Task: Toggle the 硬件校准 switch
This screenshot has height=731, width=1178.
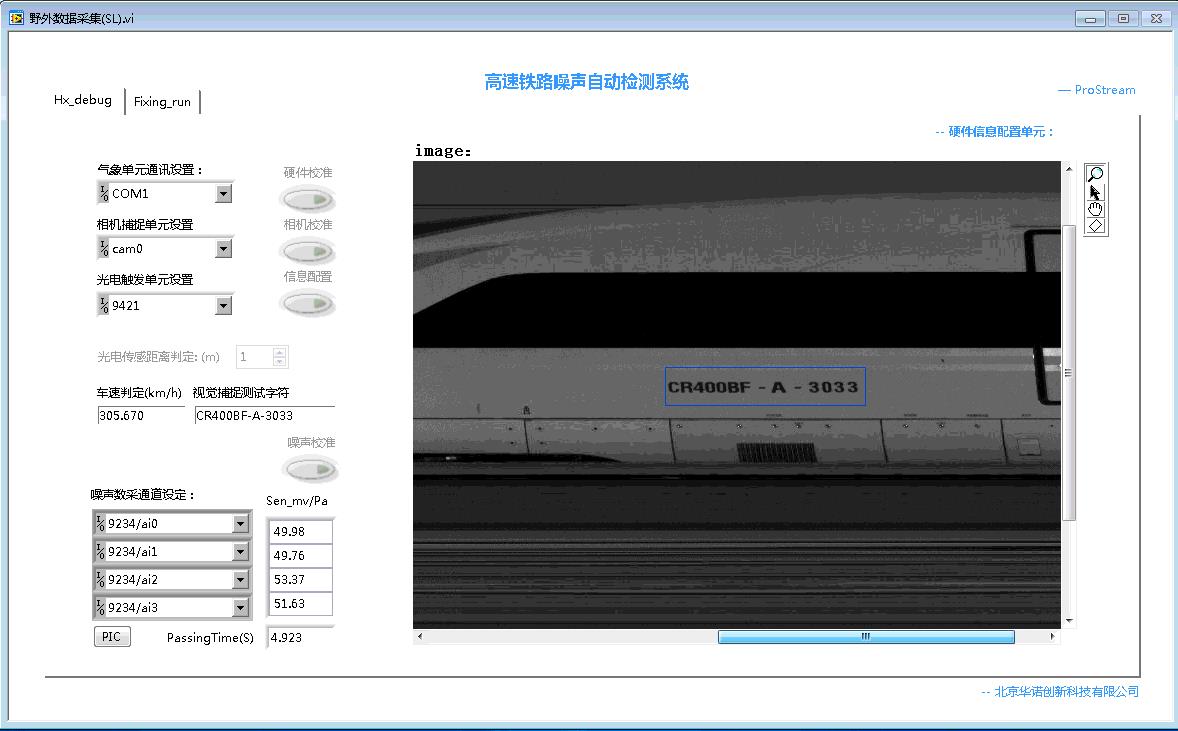Action: pos(307,199)
